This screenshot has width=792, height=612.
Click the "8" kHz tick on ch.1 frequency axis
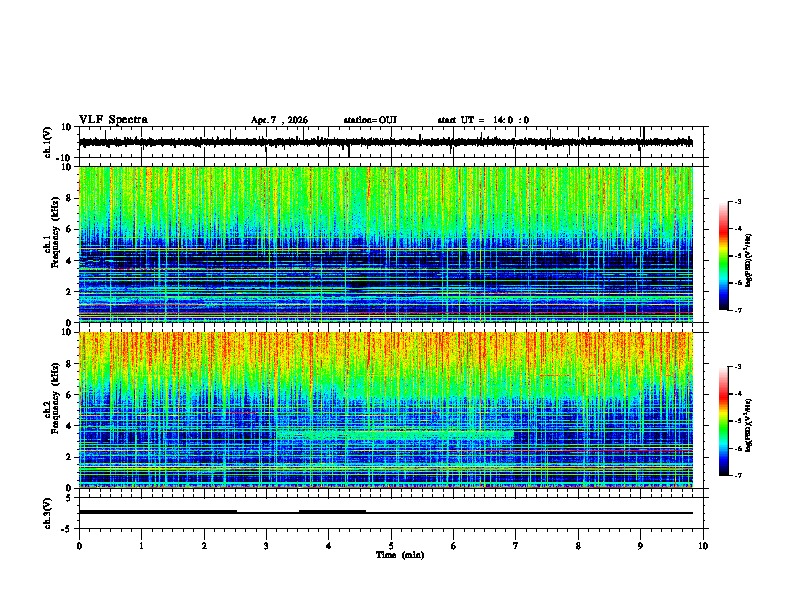pos(69,198)
